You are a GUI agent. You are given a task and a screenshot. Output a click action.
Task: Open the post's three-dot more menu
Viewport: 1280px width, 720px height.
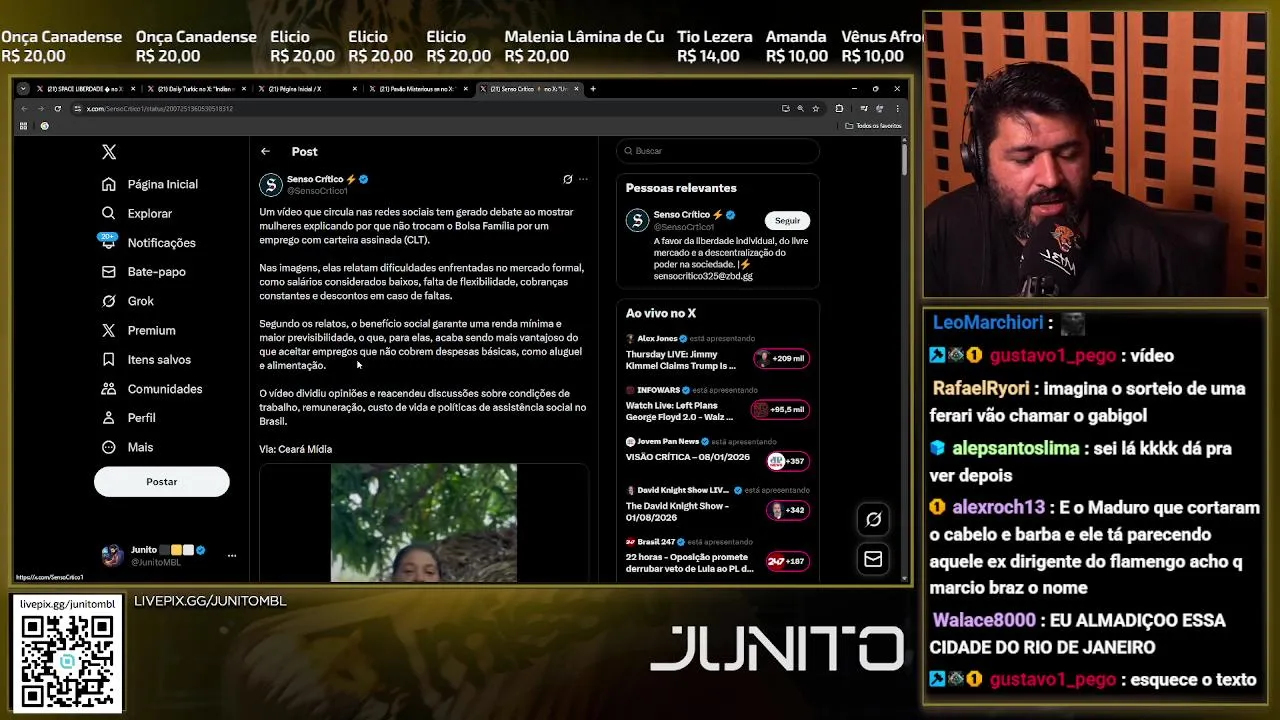pyautogui.click(x=583, y=179)
